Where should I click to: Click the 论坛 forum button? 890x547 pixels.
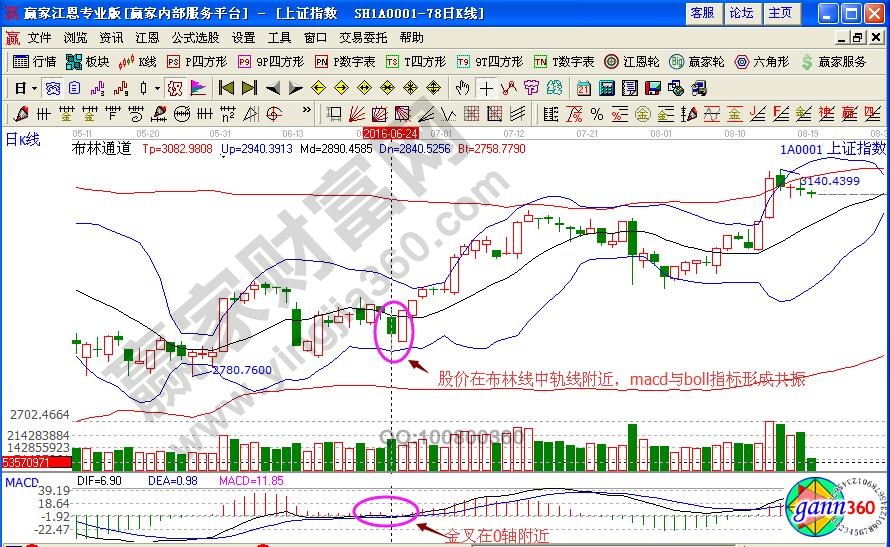741,13
